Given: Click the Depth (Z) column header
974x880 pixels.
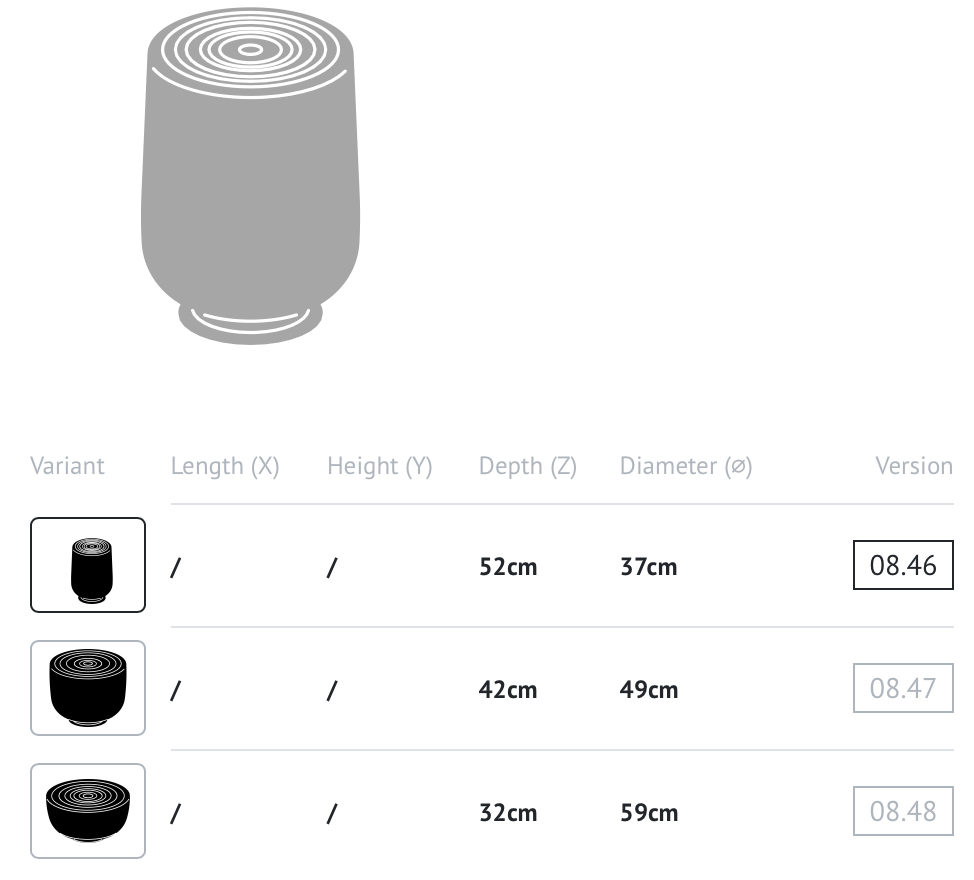Looking at the screenshot, I should click(x=527, y=466).
